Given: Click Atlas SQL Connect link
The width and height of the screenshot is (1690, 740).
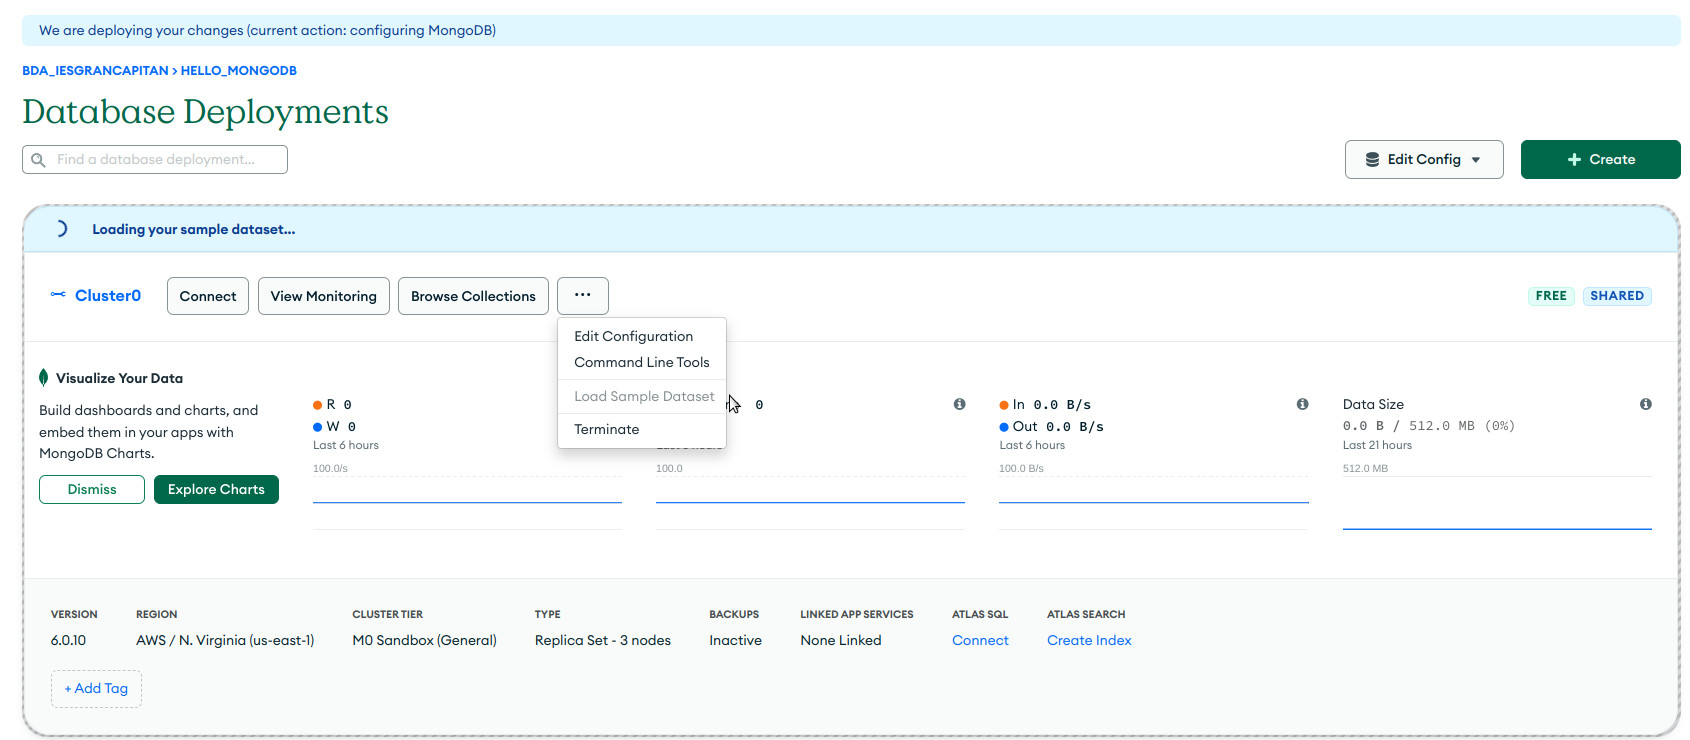Looking at the screenshot, I should pos(980,640).
